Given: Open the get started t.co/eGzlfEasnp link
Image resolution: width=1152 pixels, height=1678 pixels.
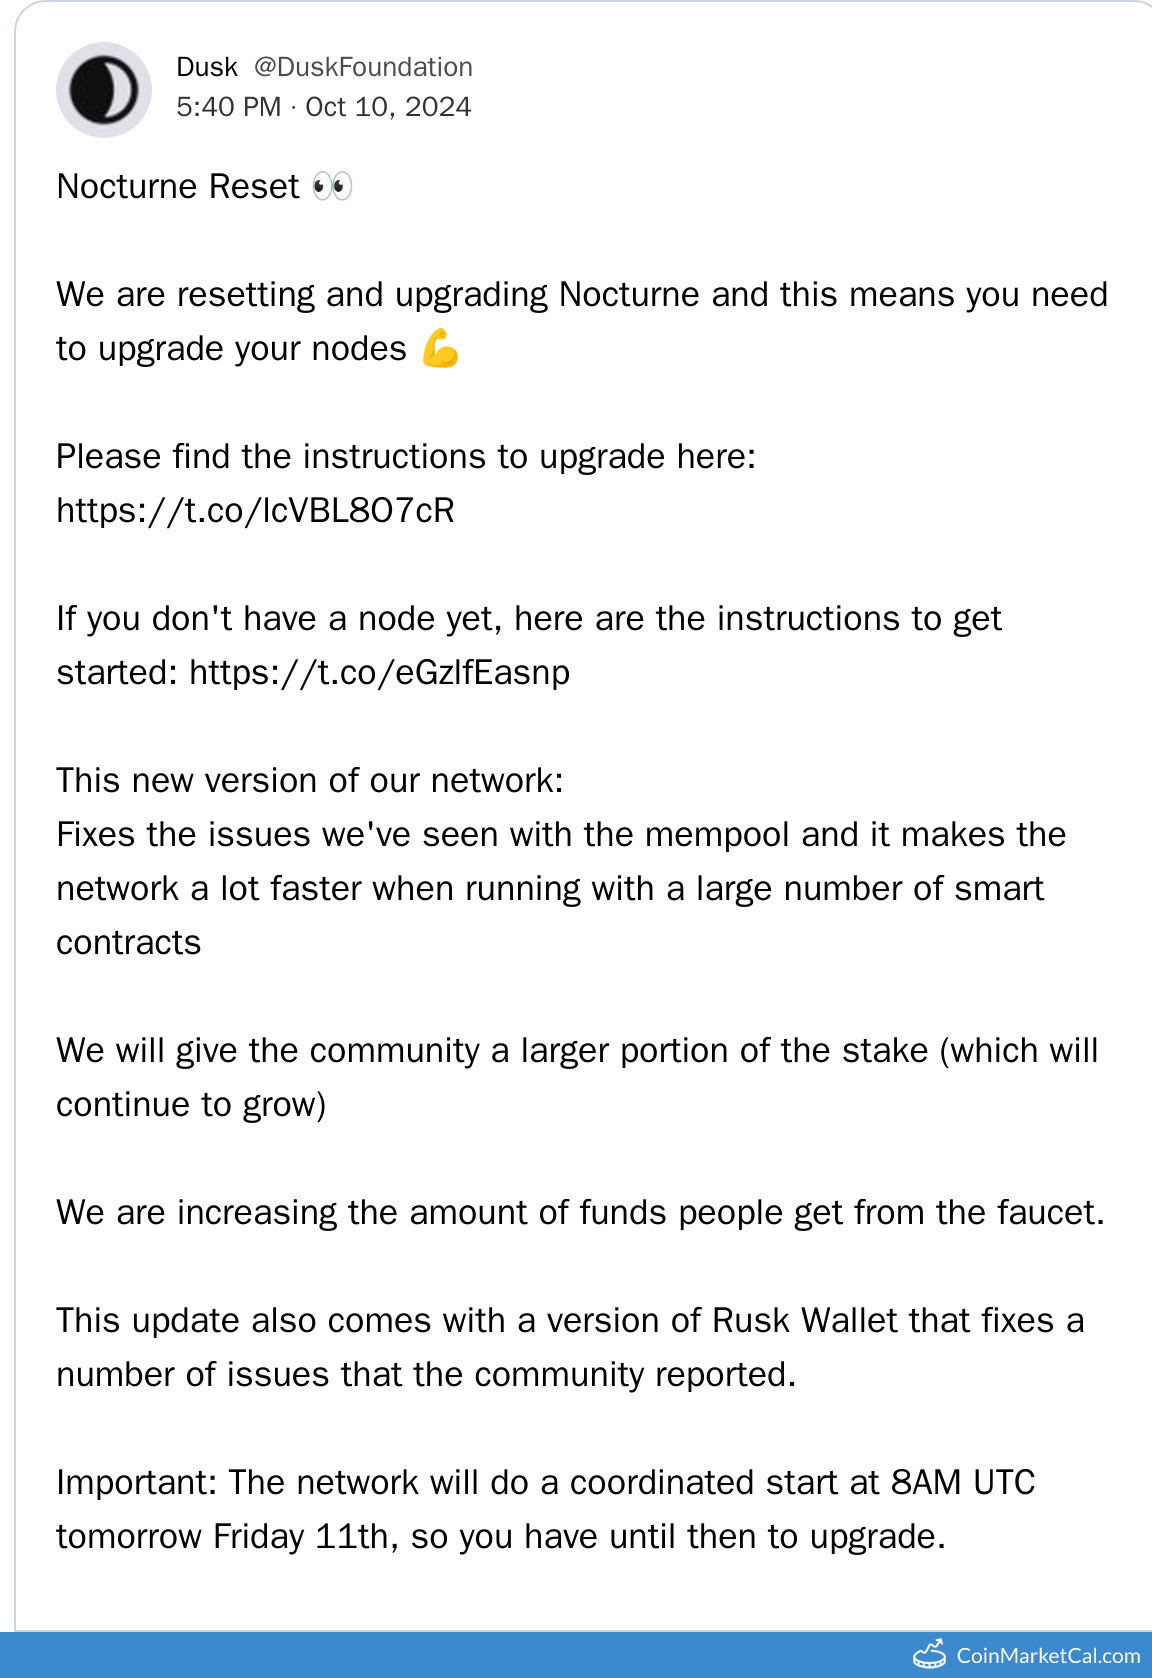Looking at the screenshot, I should tap(379, 673).
